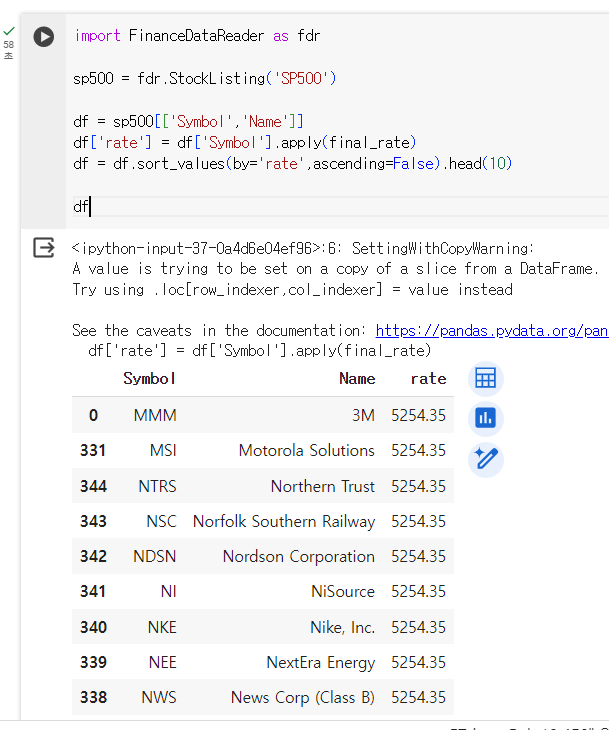Viewport: 609px width, 730px height.
Task: Click row index 344
Action: coord(93,487)
